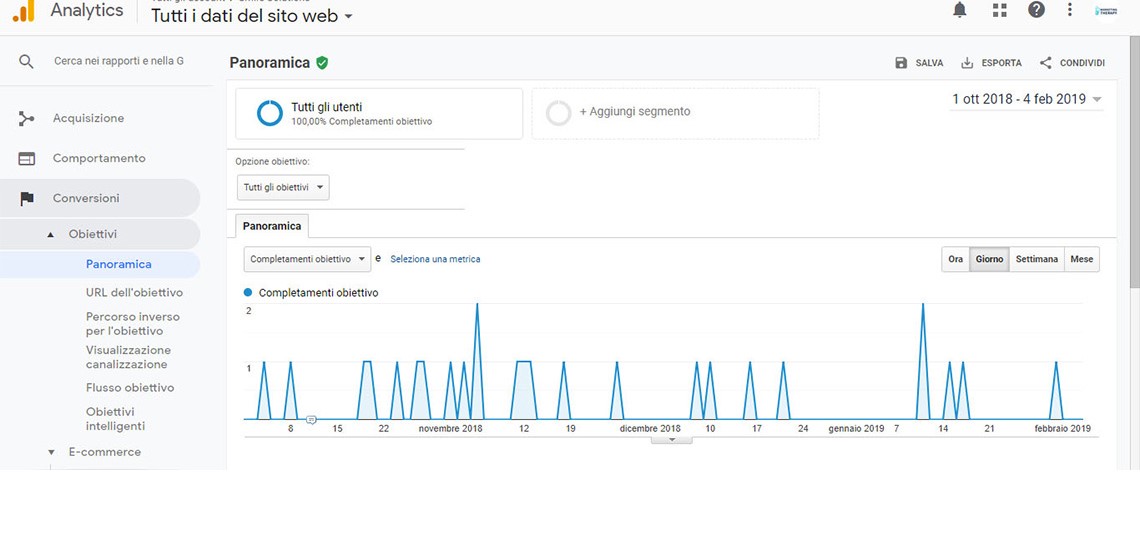This screenshot has width=1140, height=547.
Task: Click the febbraio 2019 axis label
Action: (1062, 428)
